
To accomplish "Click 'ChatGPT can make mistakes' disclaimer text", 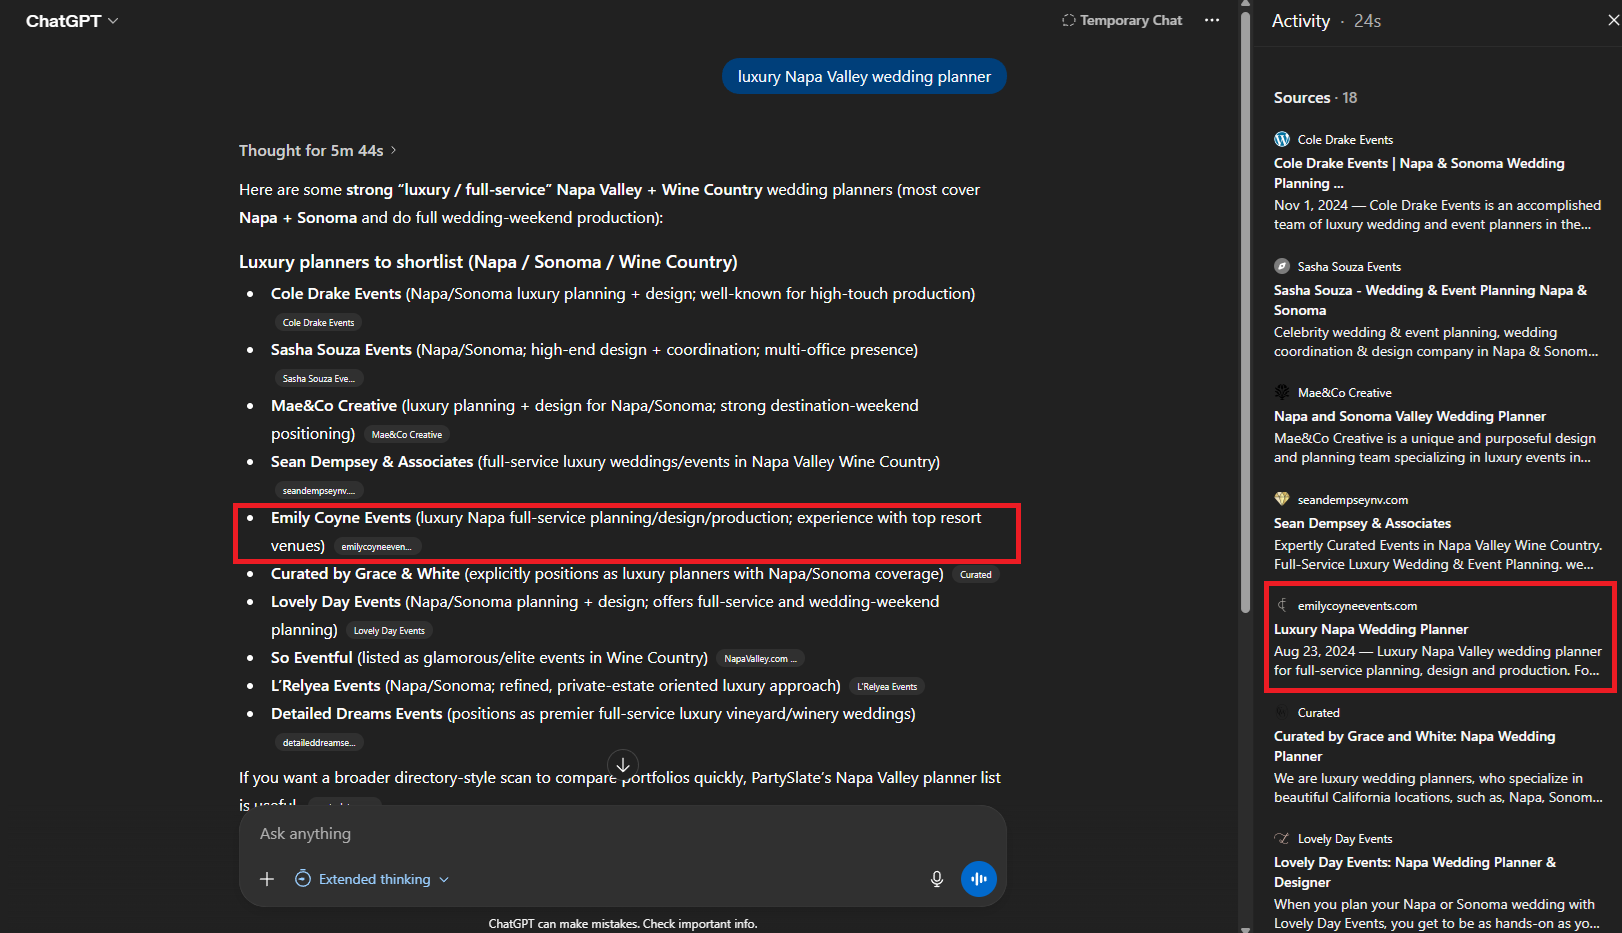I will coord(623,924).
